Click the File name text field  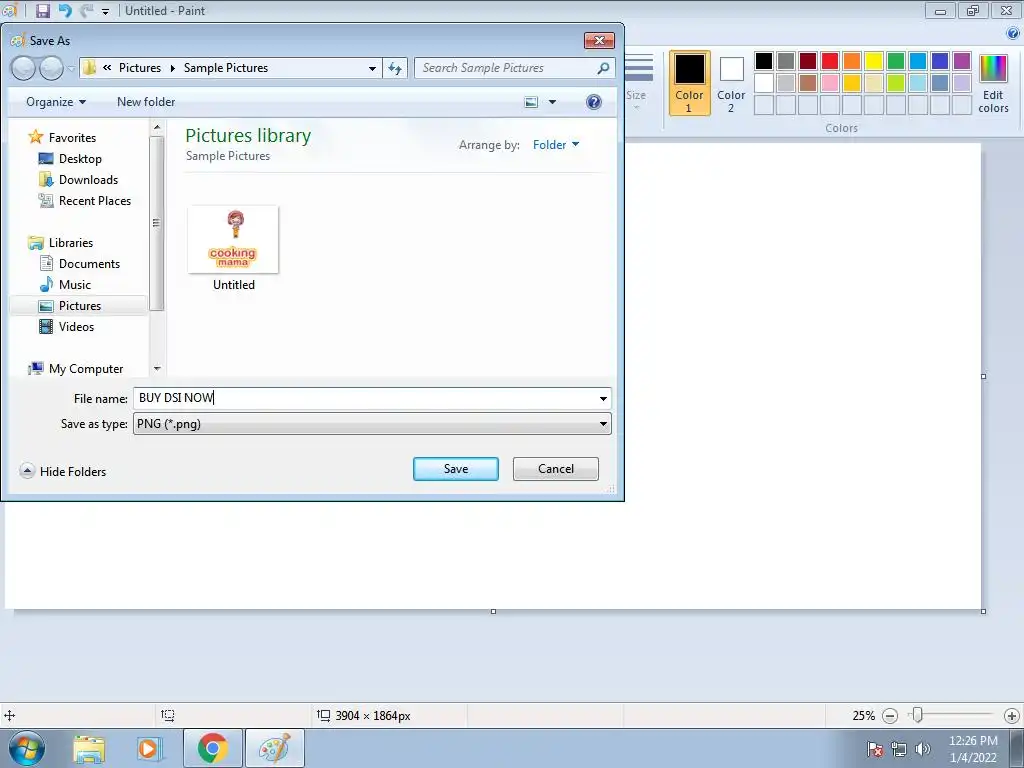pyautogui.click(x=364, y=398)
